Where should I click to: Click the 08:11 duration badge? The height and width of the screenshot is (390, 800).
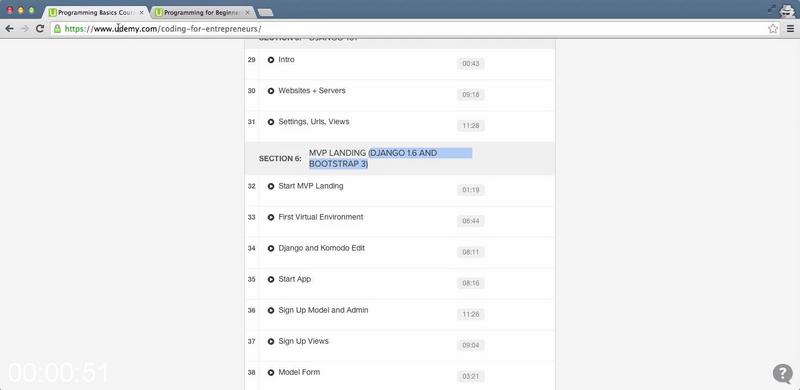tap(471, 253)
